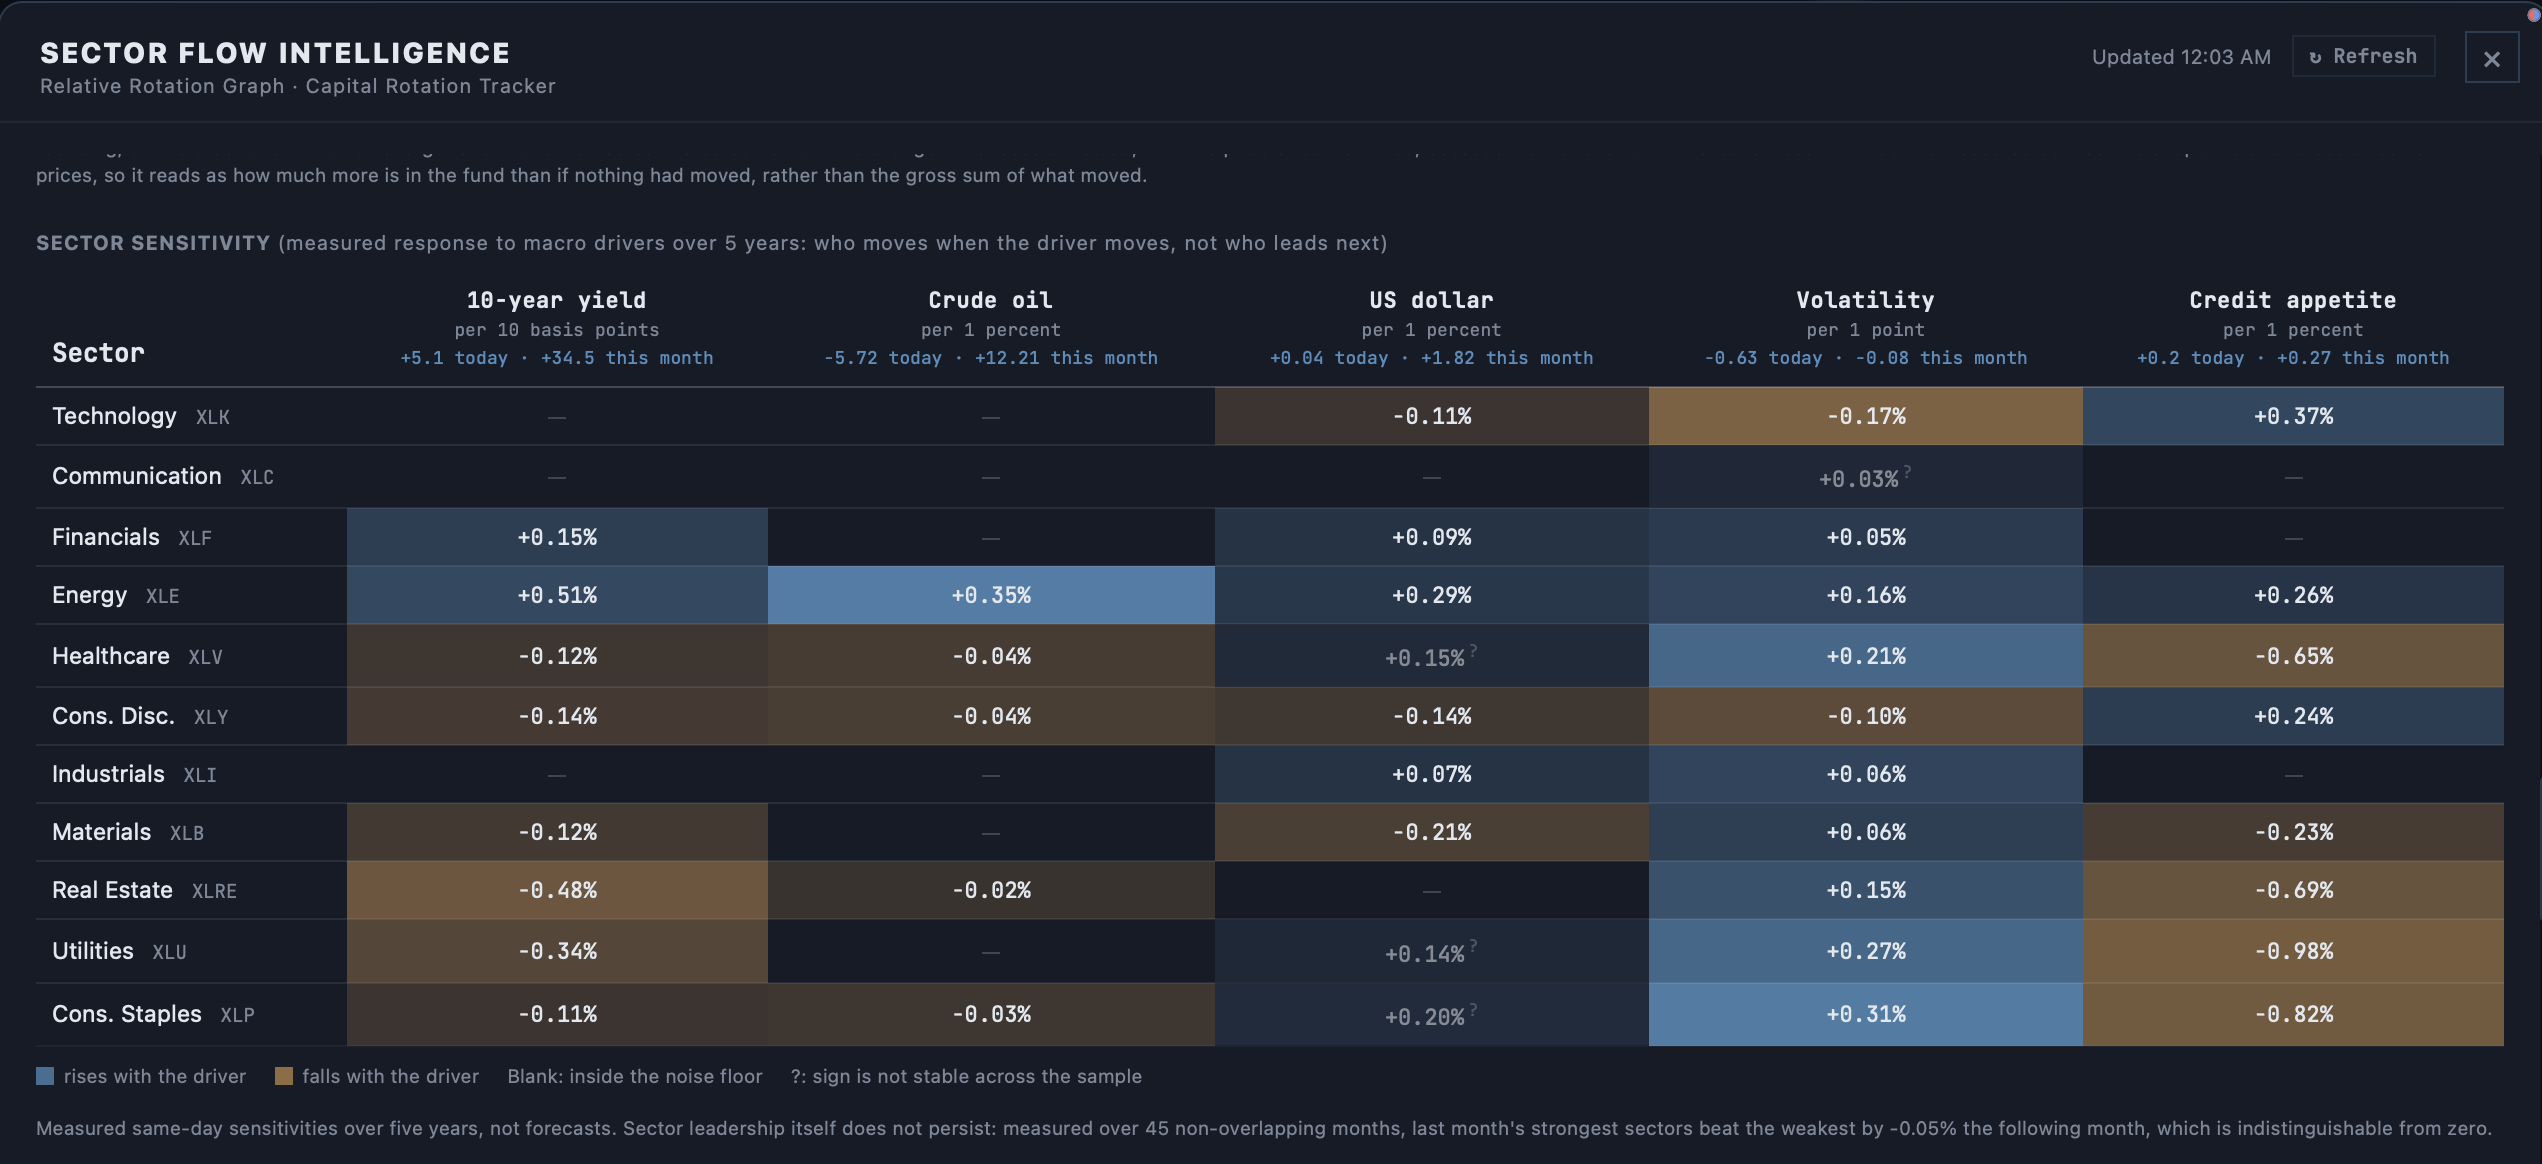Click the Utilities XLU row label
Screen dimensions: 2542x1164
[x=119, y=951]
